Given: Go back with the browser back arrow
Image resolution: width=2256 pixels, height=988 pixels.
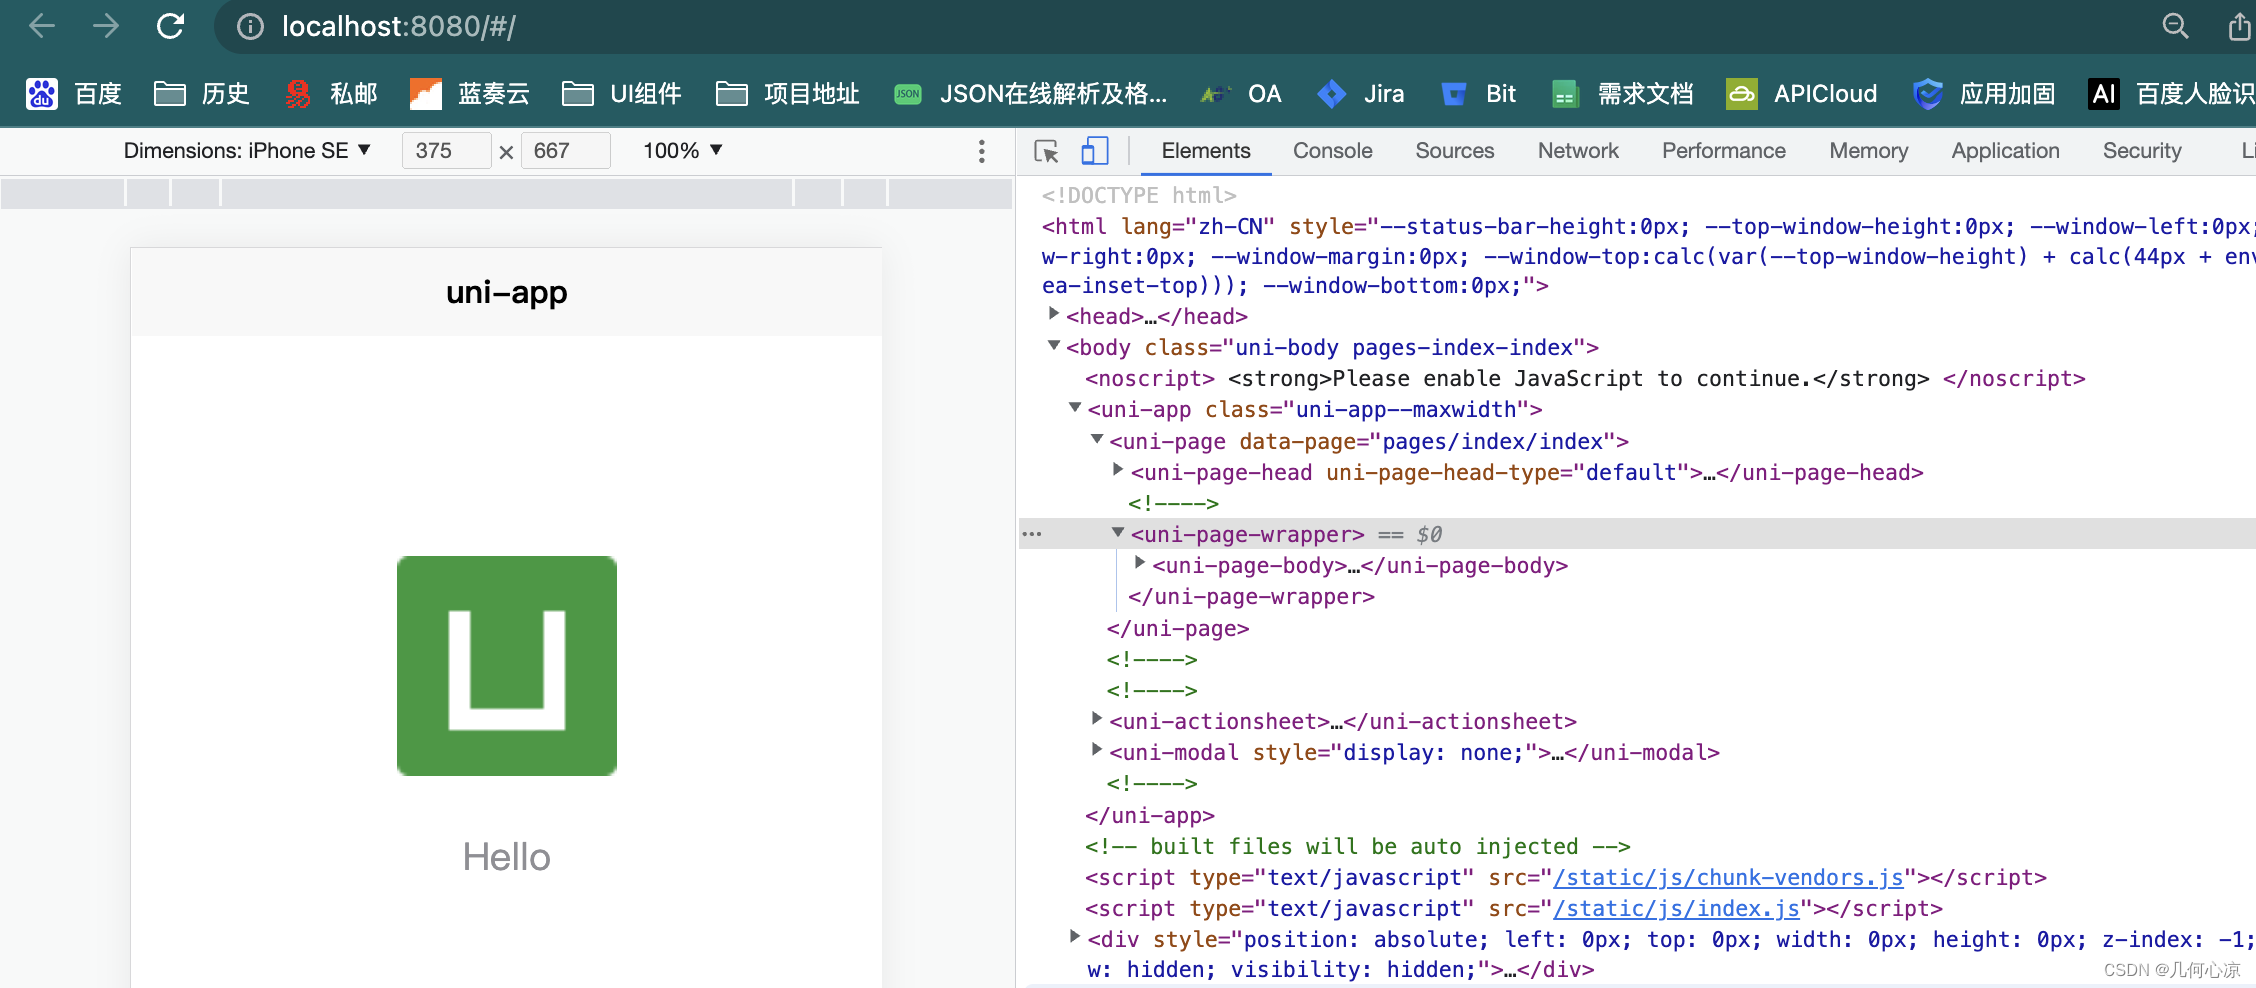Looking at the screenshot, I should 42,26.
